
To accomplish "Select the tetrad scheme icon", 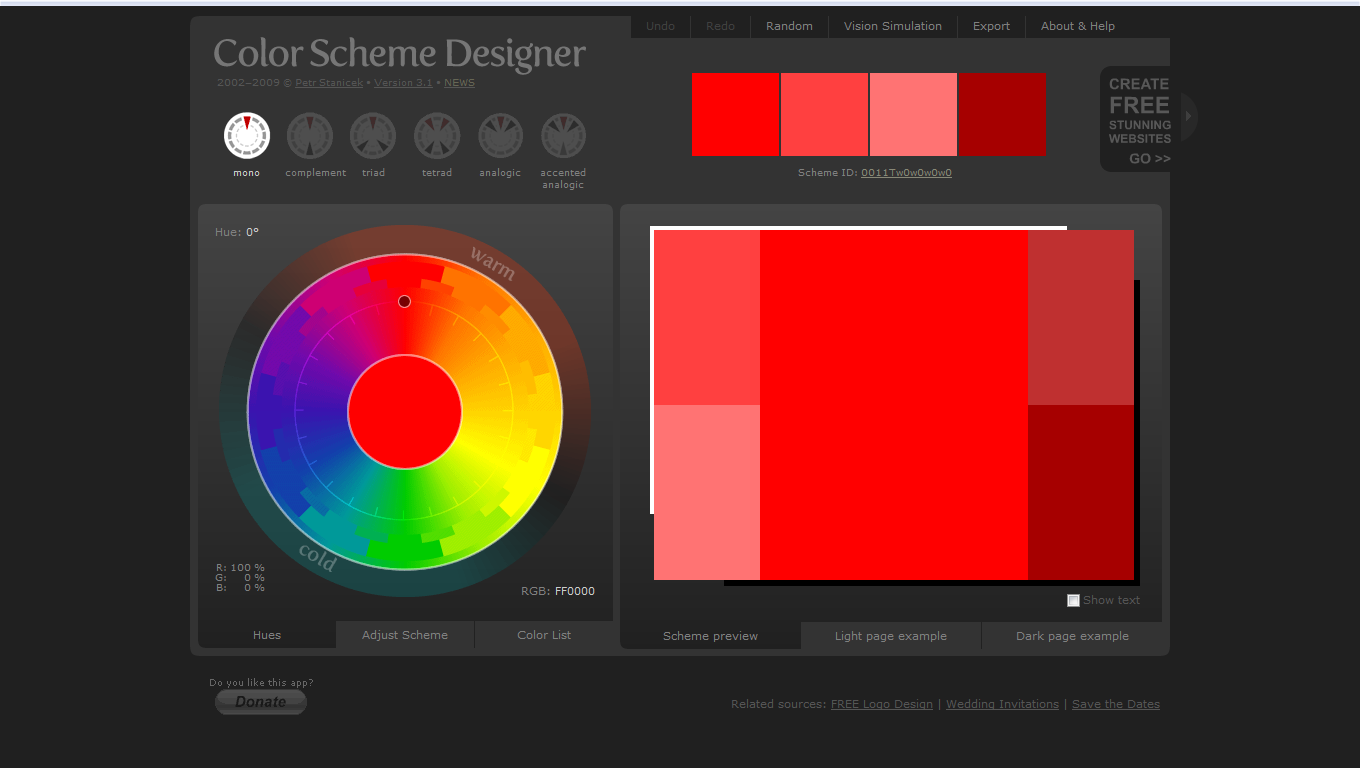I will (437, 135).
